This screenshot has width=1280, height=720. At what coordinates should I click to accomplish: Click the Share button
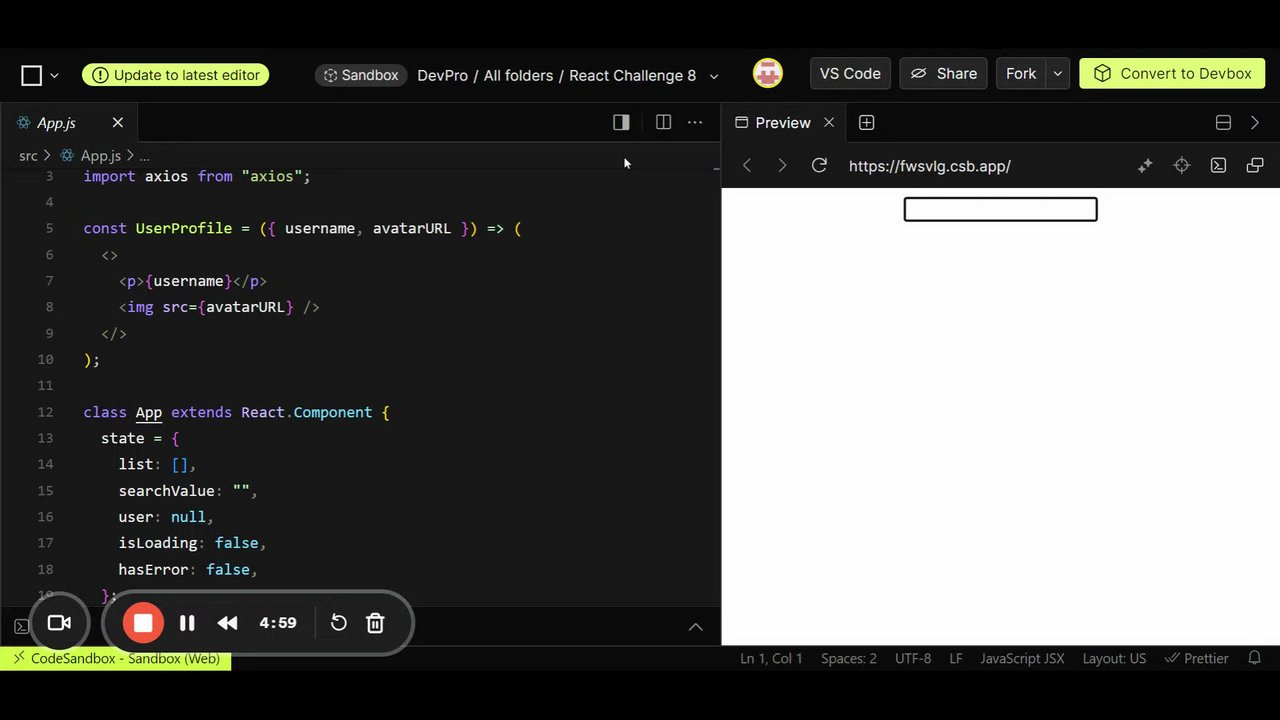pos(943,73)
